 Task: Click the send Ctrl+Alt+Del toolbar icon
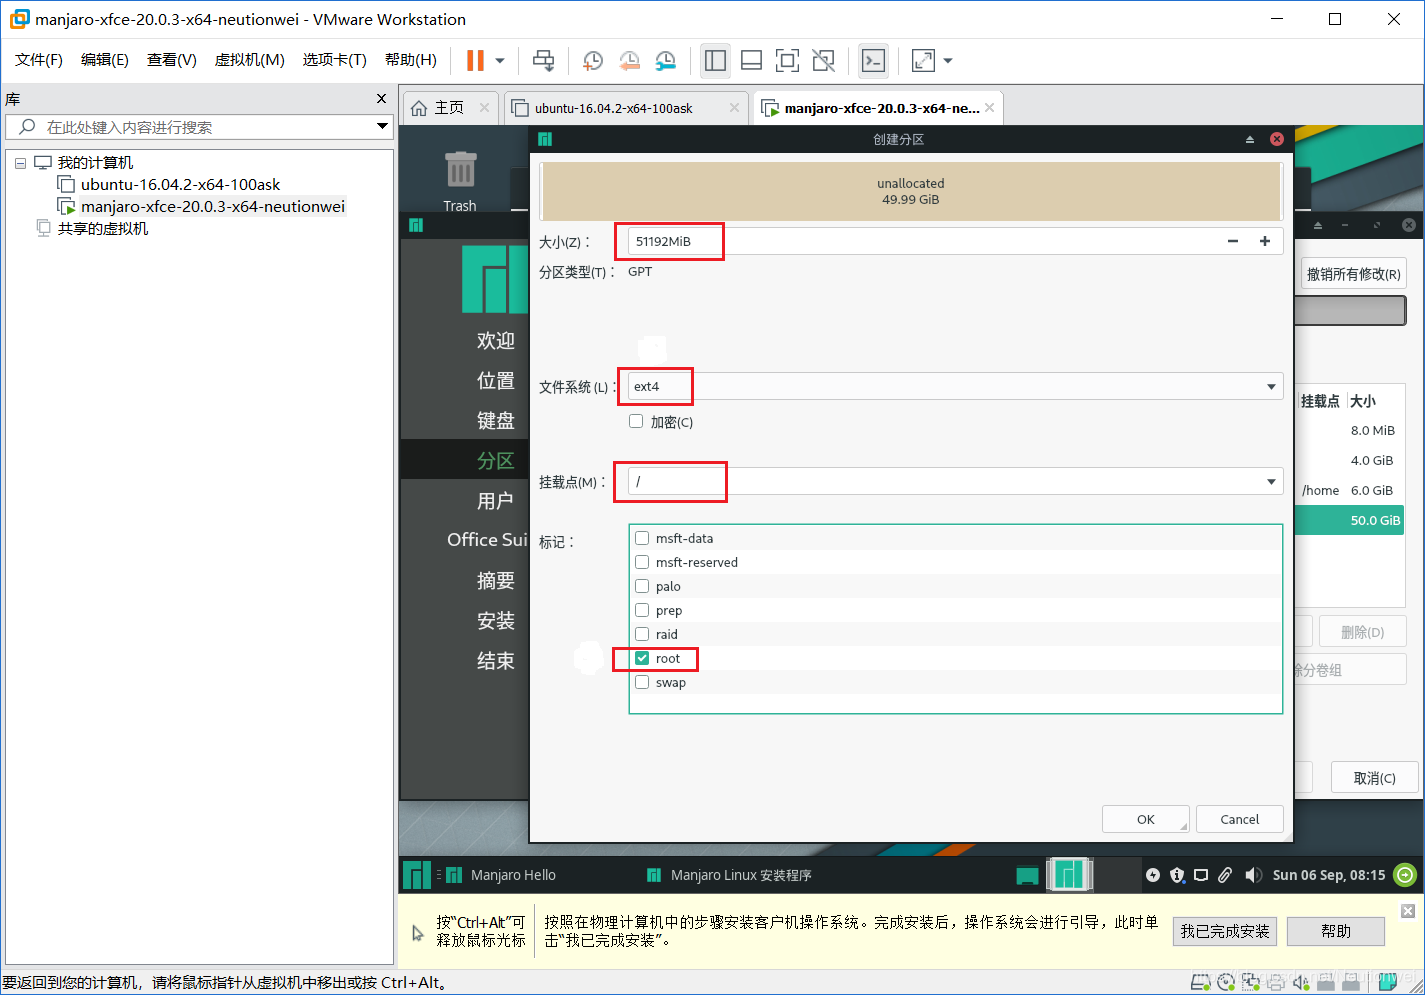click(543, 61)
